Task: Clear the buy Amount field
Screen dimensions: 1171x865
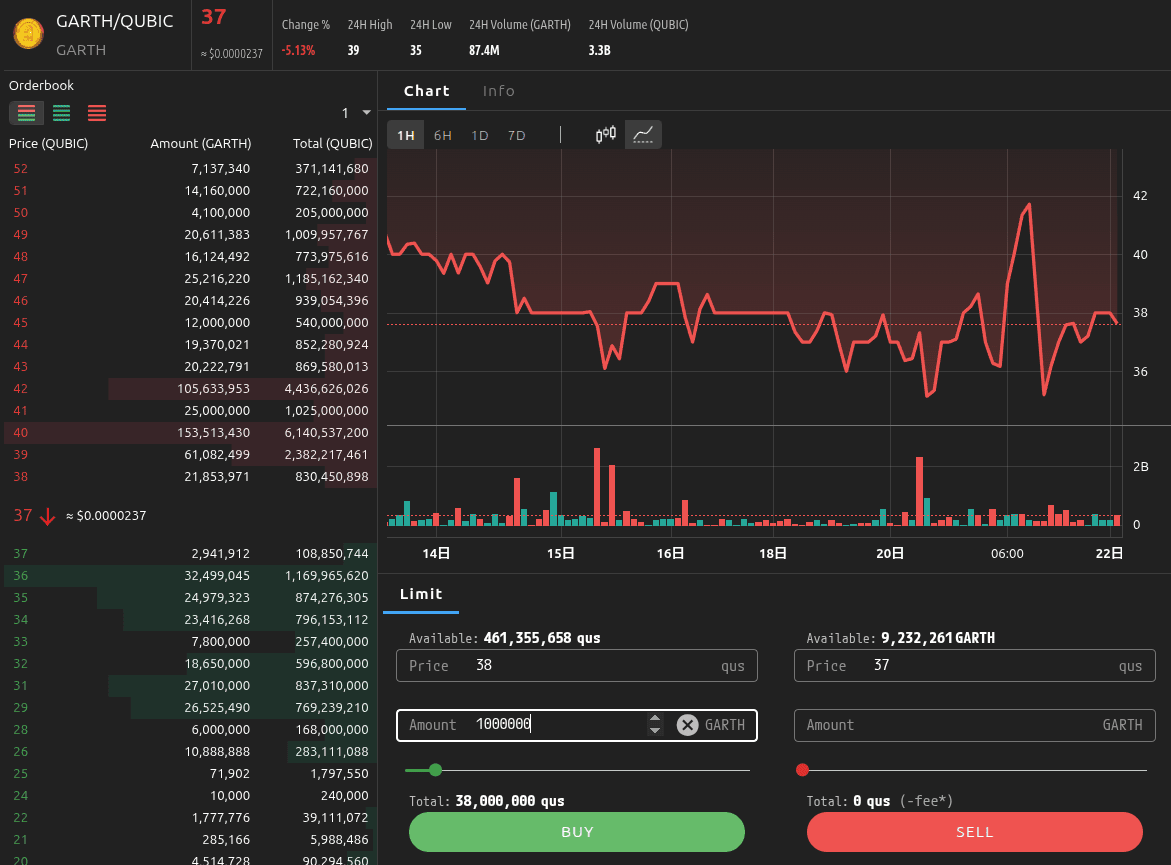Action: pyautogui.click(x=687, y=725)
